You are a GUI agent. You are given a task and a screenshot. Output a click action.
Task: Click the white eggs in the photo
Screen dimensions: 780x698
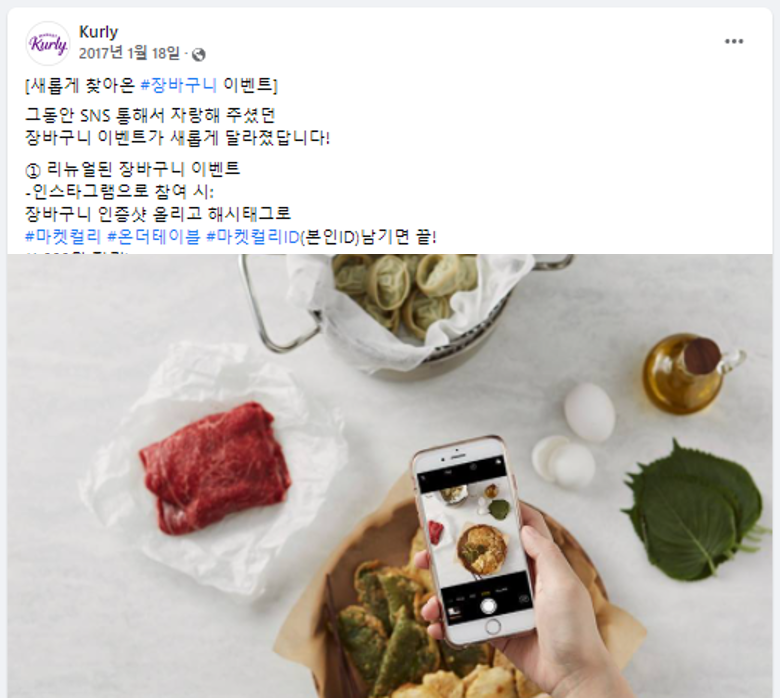pos(577,435)
